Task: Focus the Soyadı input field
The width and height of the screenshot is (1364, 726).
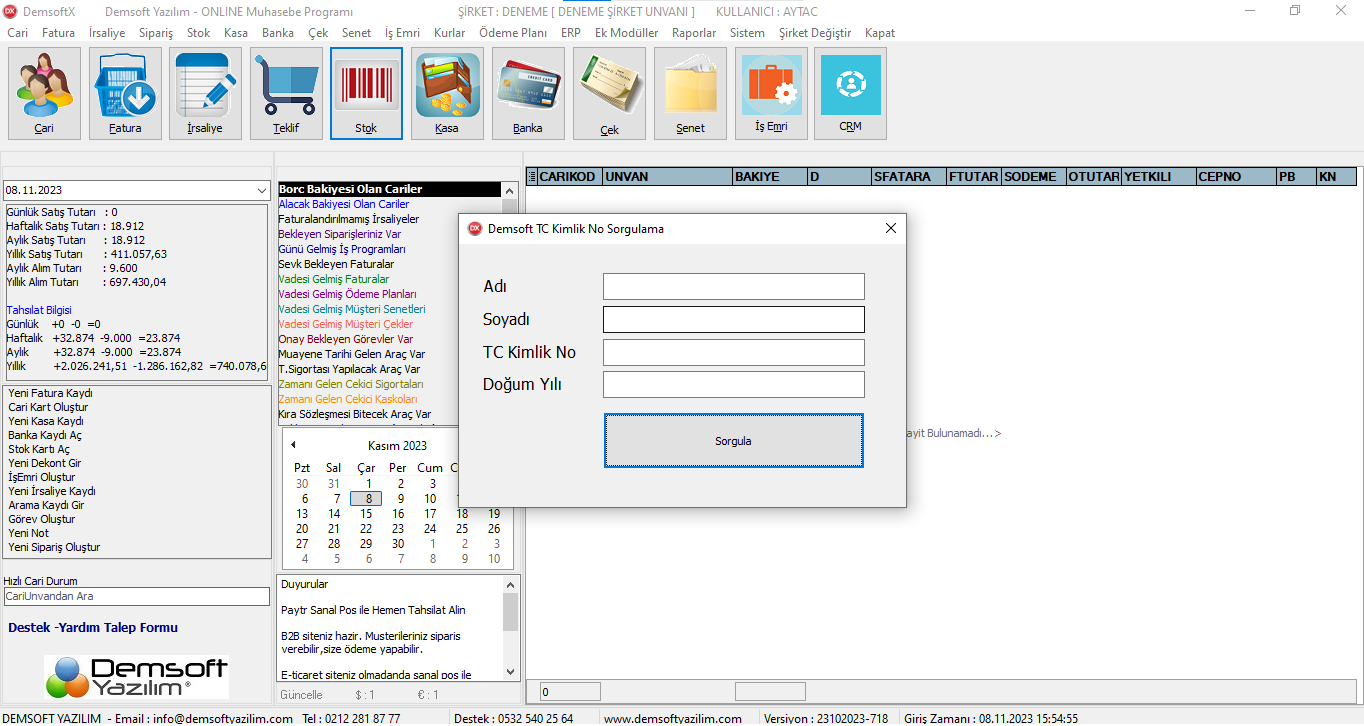Action: [x=734, y=319]
